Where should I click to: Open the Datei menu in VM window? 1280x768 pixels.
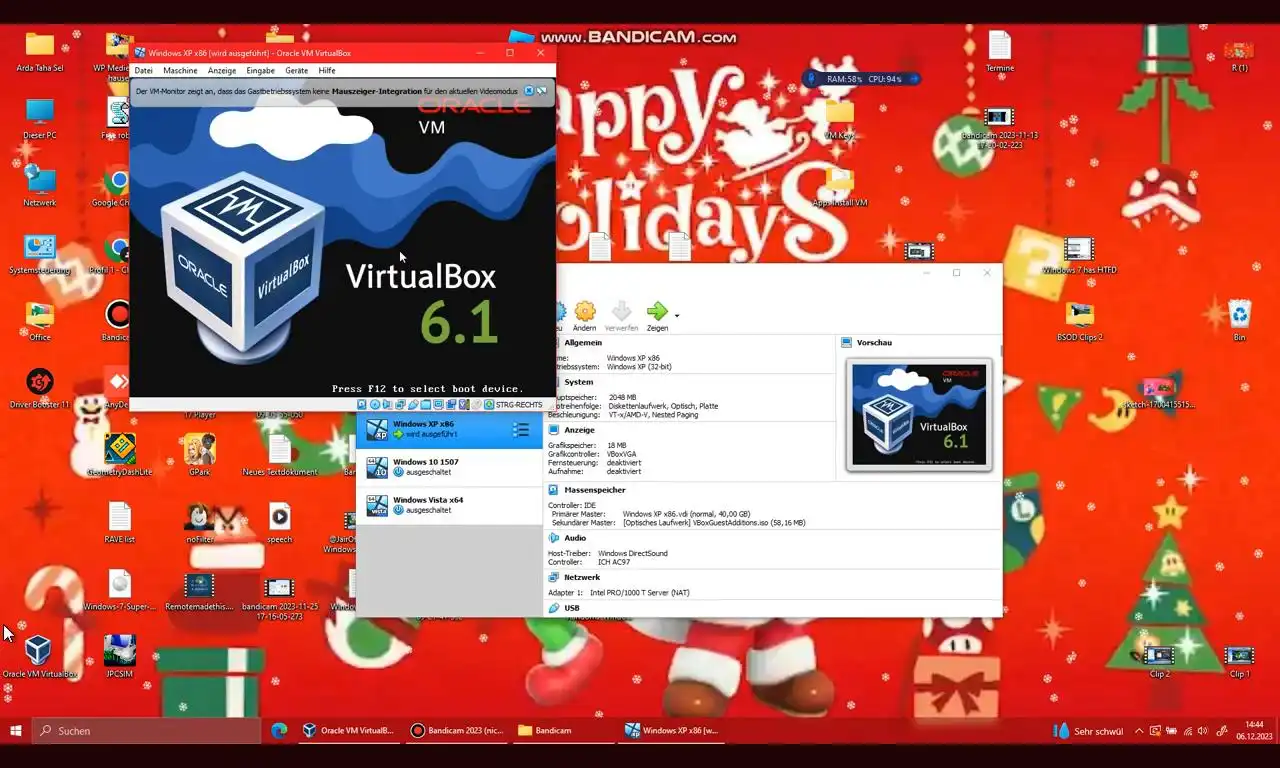click(x=144, y=71)
